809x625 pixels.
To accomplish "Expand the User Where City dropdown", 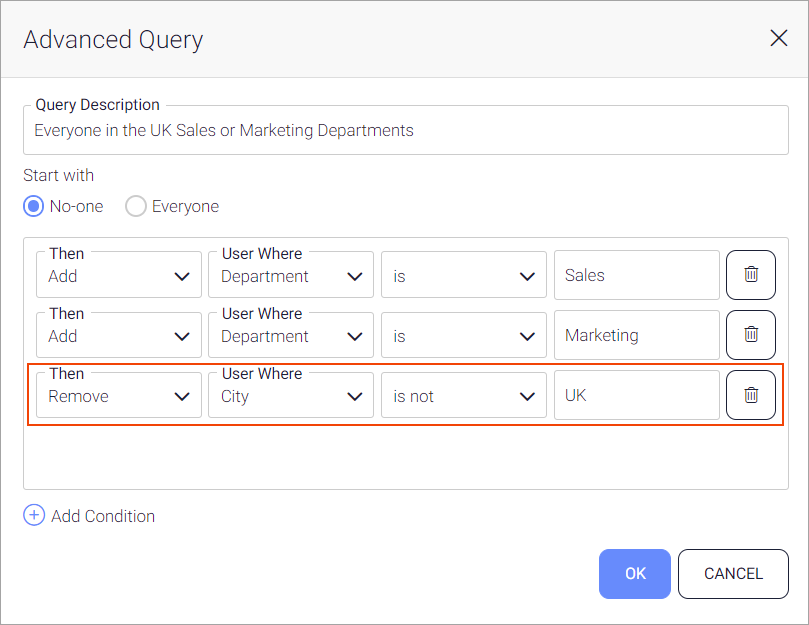I will 291,396.
